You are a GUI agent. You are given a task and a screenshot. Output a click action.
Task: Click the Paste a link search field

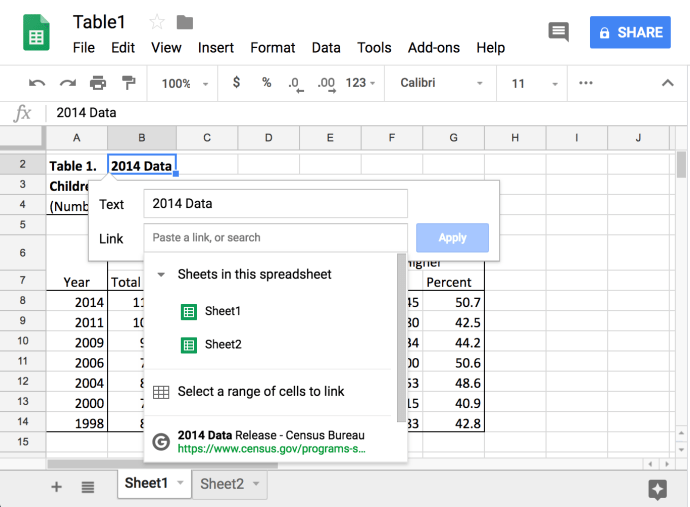click(275, 238)
